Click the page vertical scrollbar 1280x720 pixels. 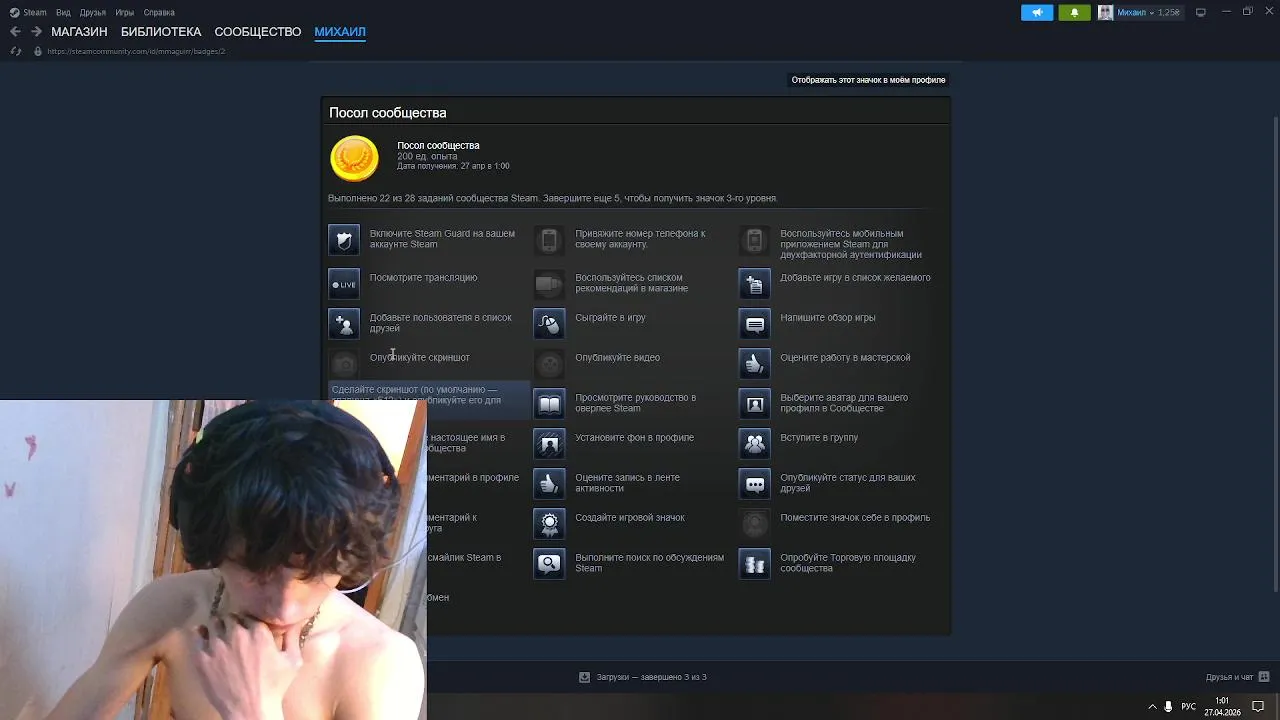[x=1274, y=355]
